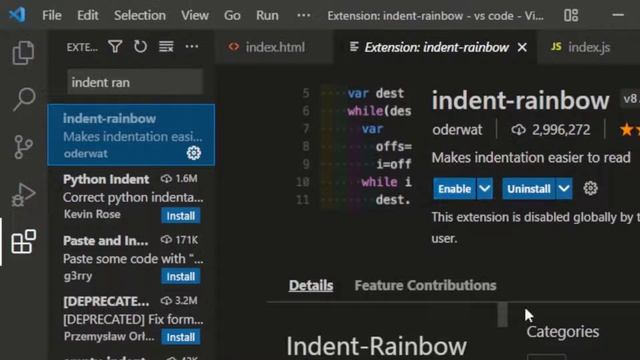Open the Explorer view in activity bar
Screen dimensions: 640x360
click(23, 53)
